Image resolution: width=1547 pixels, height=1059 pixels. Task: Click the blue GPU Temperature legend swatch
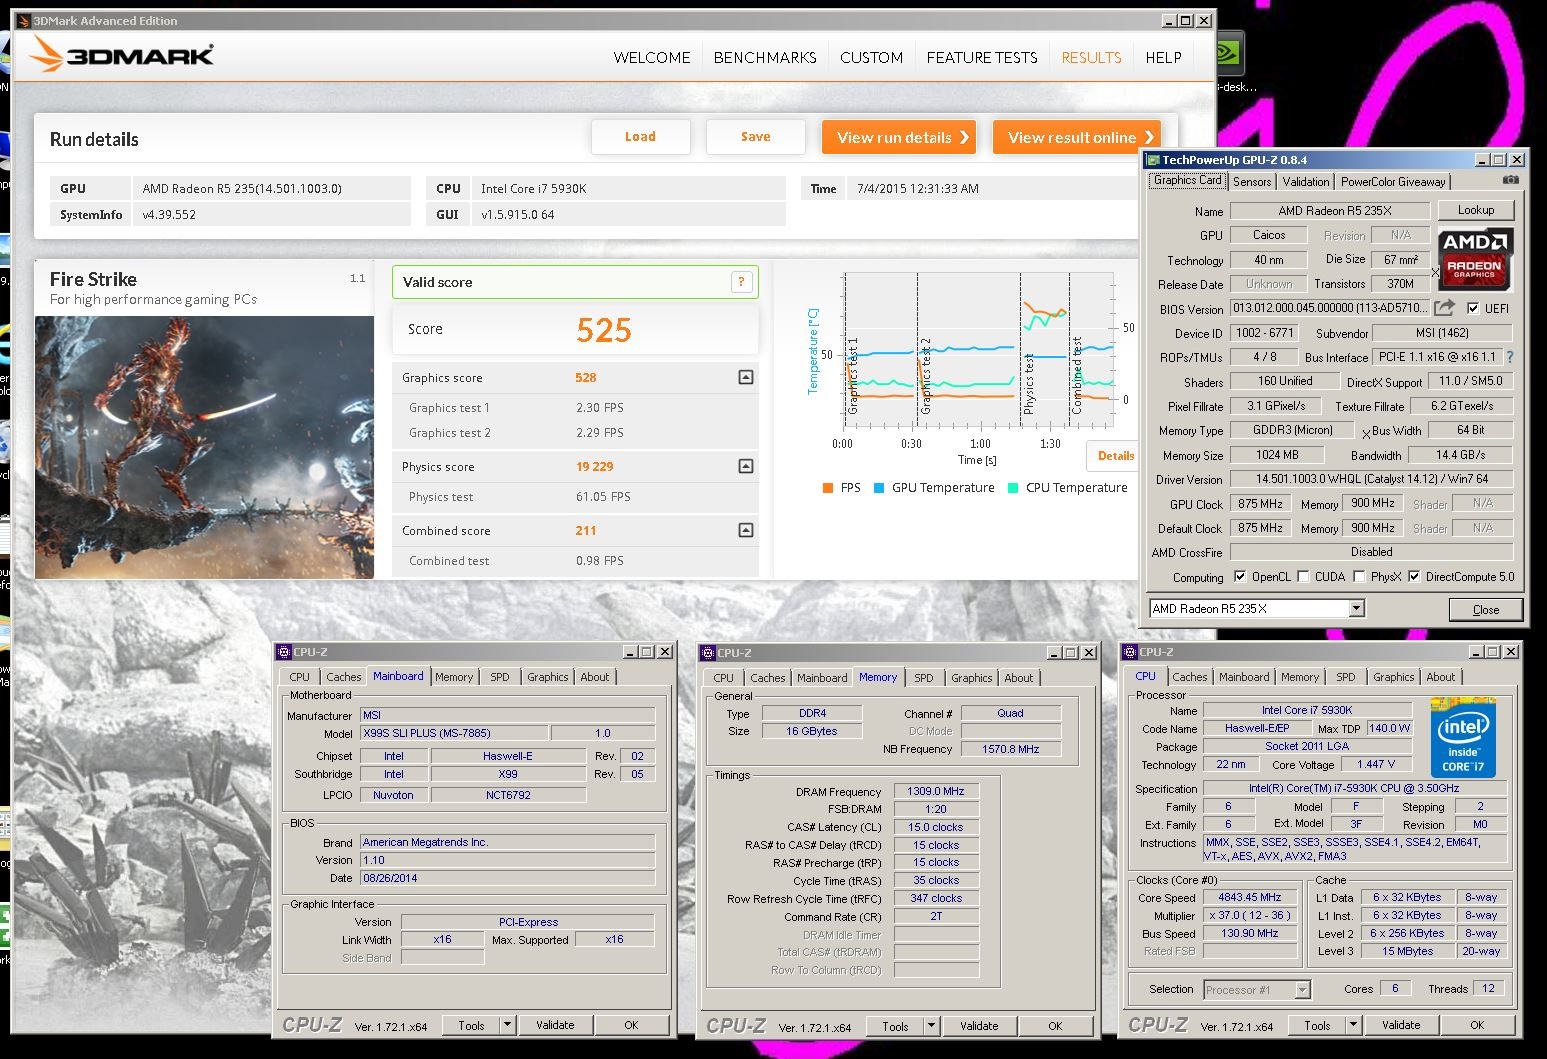tap(879, 488)
